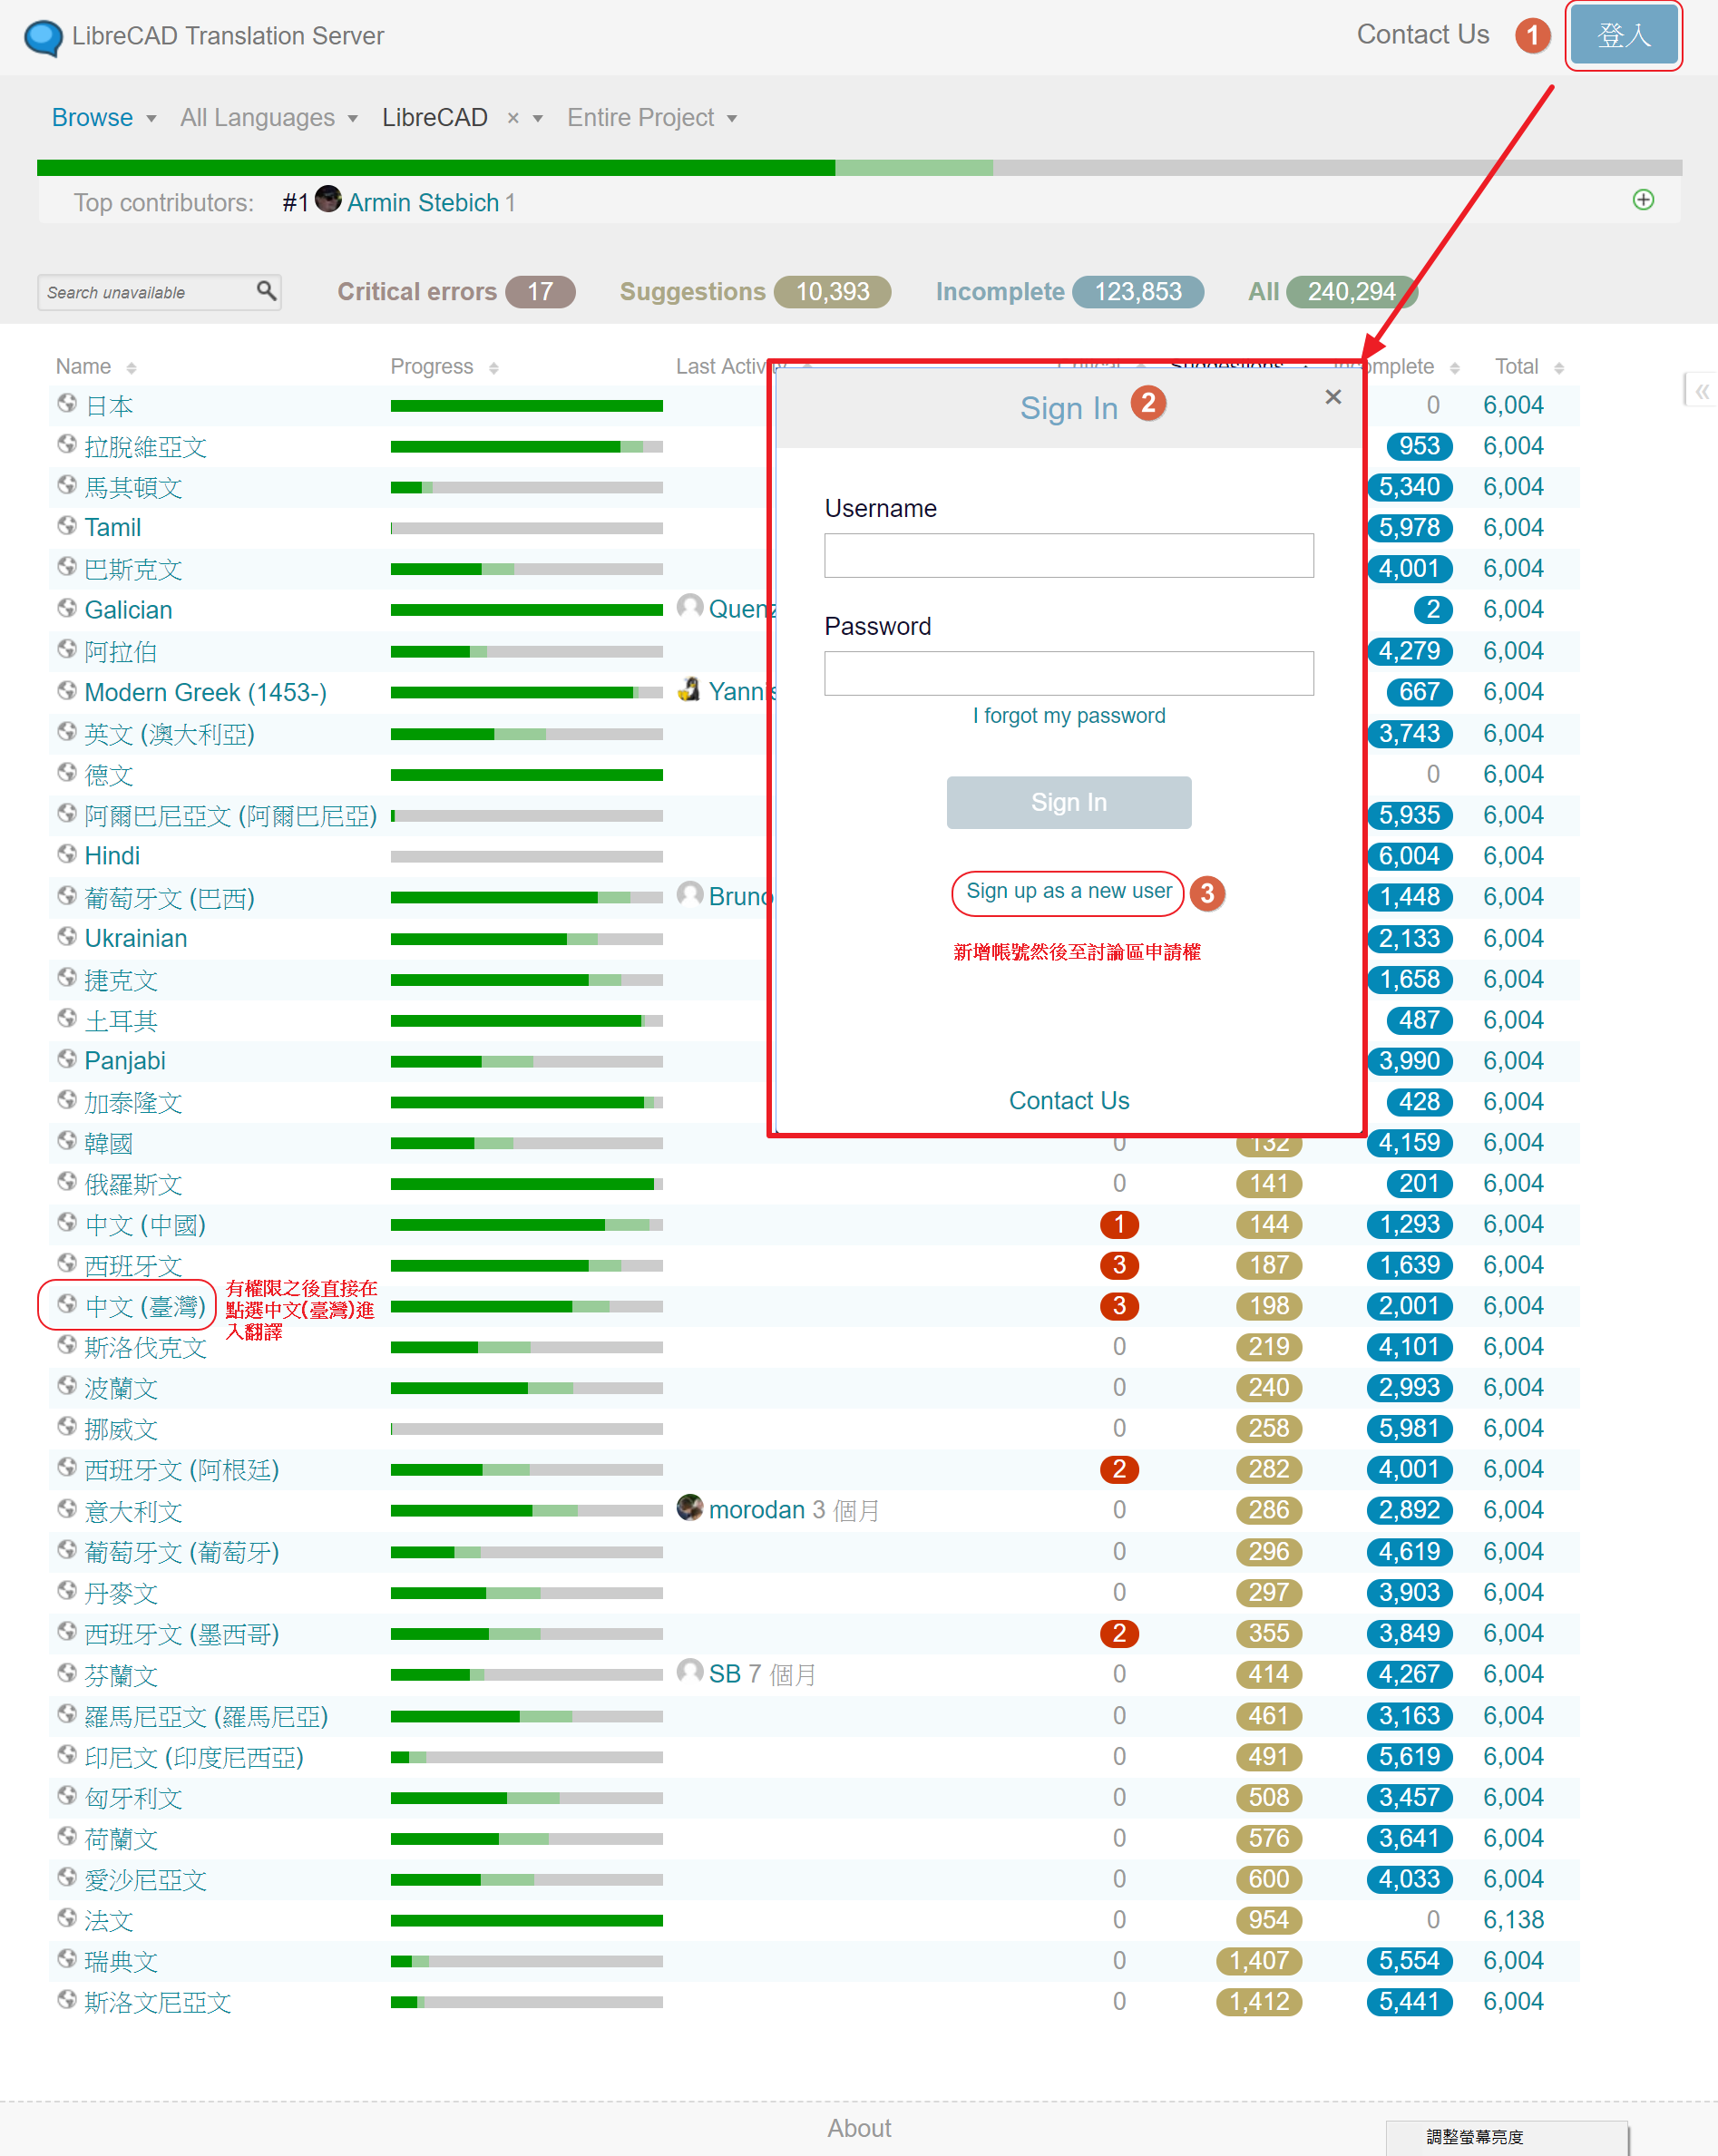
Task: Open the 中文 (中國) language link
Action: (x=145, y=1225)
